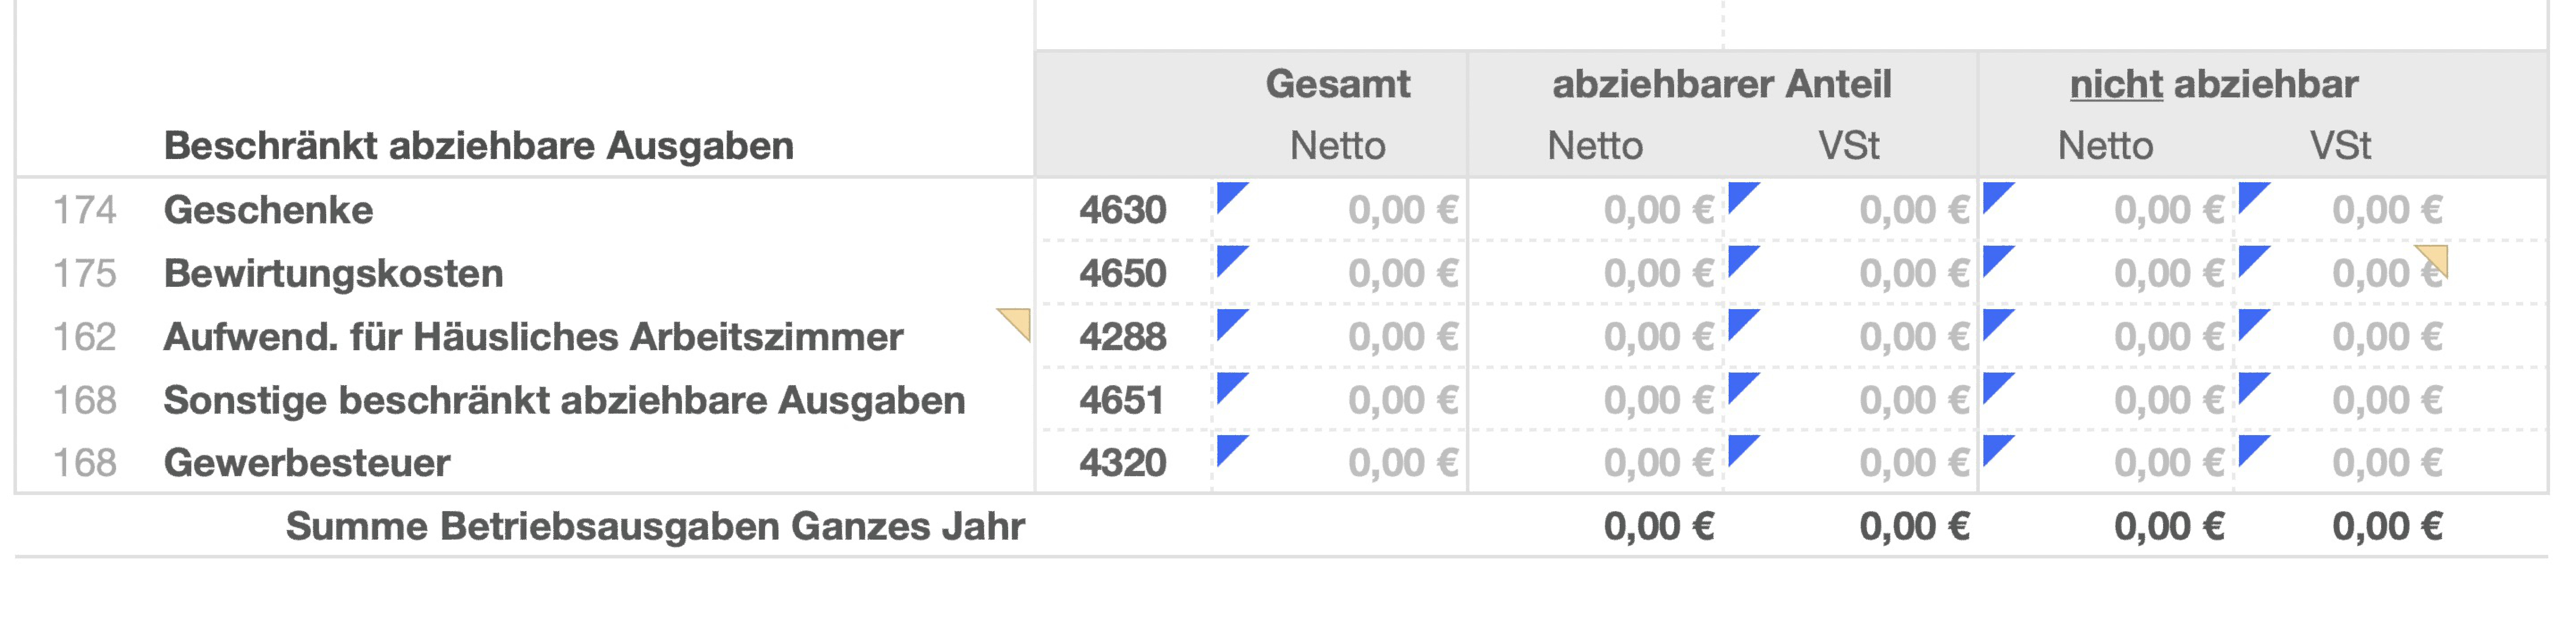Select the abziehbarer Anteil header cell
Screen dimensions: 2576x629
click(x=1721, y=84)
